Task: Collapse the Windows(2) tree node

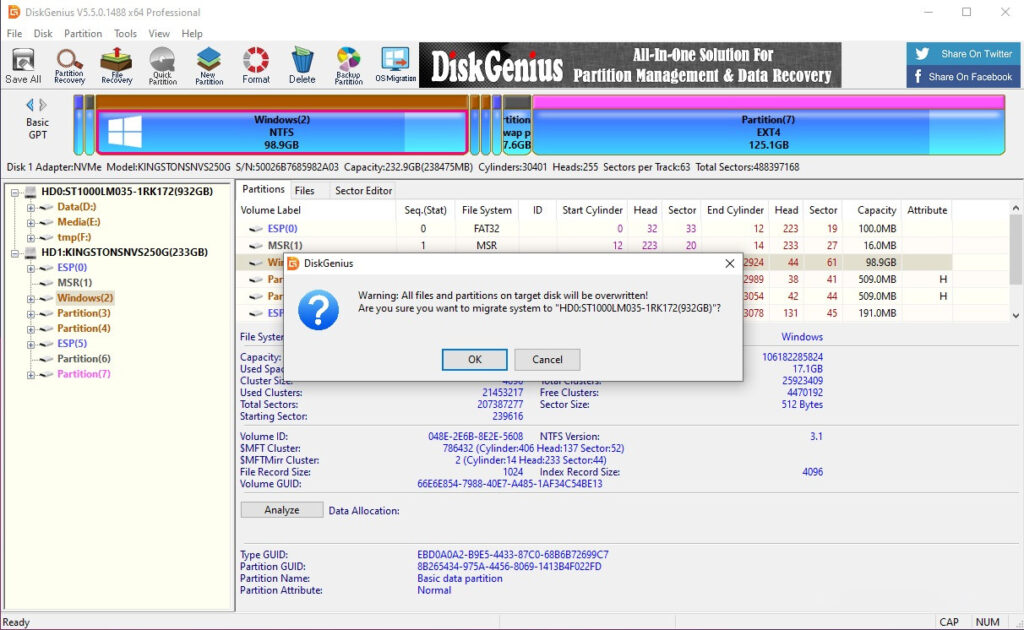Action: click(x=32, y=297)
